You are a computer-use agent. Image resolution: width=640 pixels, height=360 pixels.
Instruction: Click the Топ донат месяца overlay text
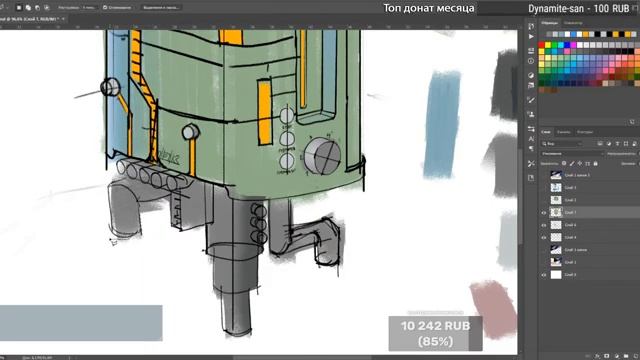pos(429,8)
